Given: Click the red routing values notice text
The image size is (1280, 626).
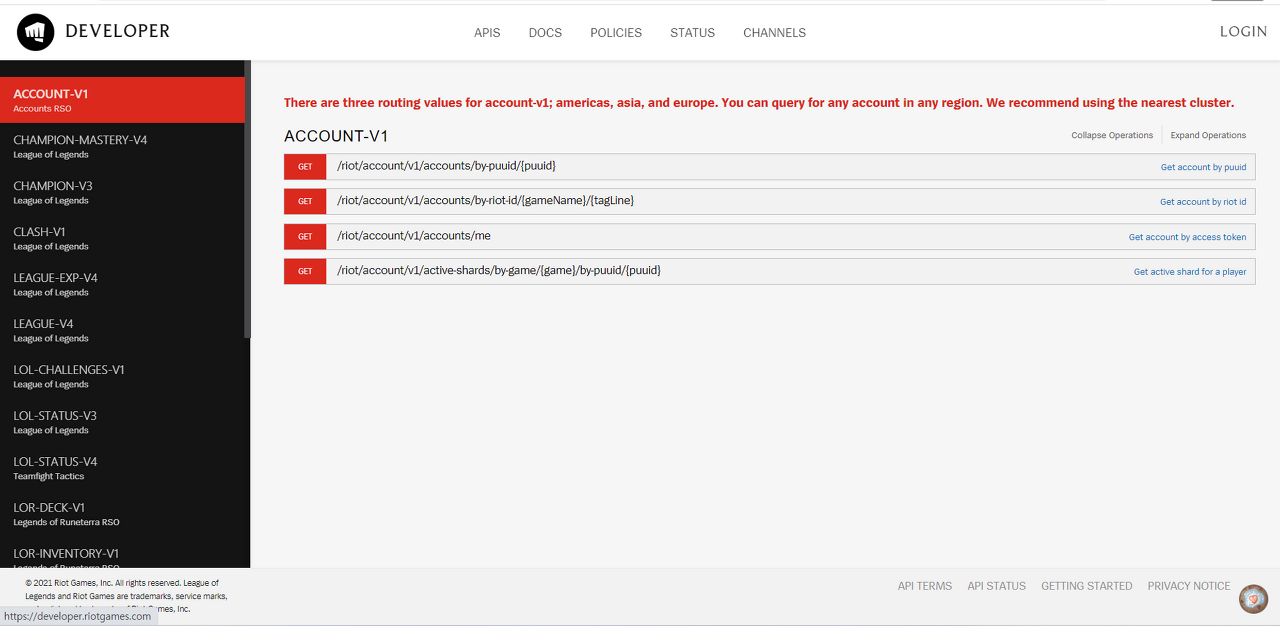Looking at the screenshot, I should (x=759, y=103).
